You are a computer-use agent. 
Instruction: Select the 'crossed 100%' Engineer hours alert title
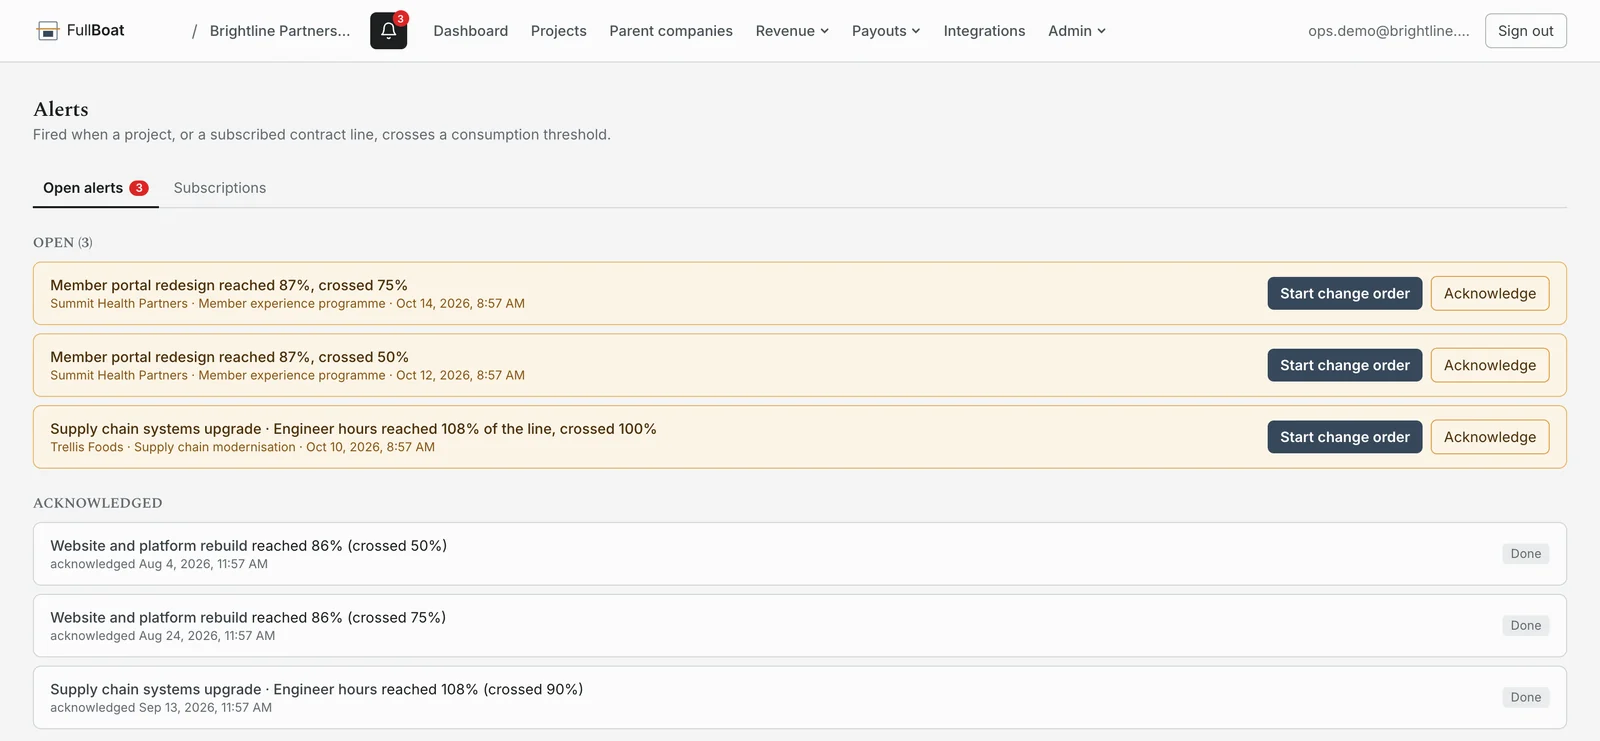(x=353, y=430)
